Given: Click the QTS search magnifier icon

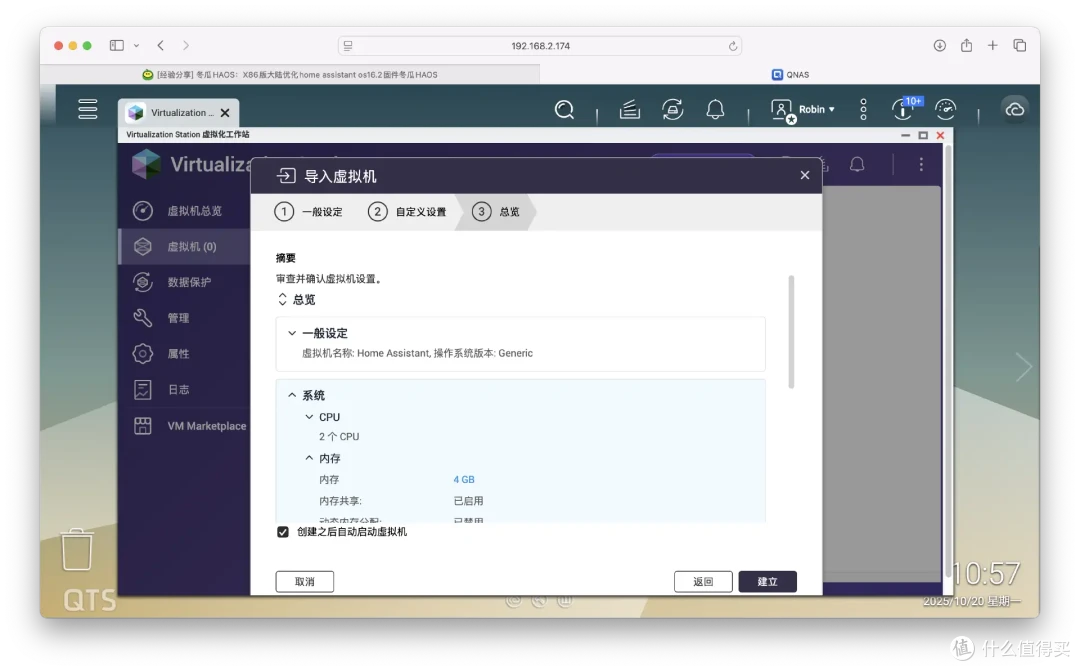Looking at the screenshot, I should tap(564, 110).
